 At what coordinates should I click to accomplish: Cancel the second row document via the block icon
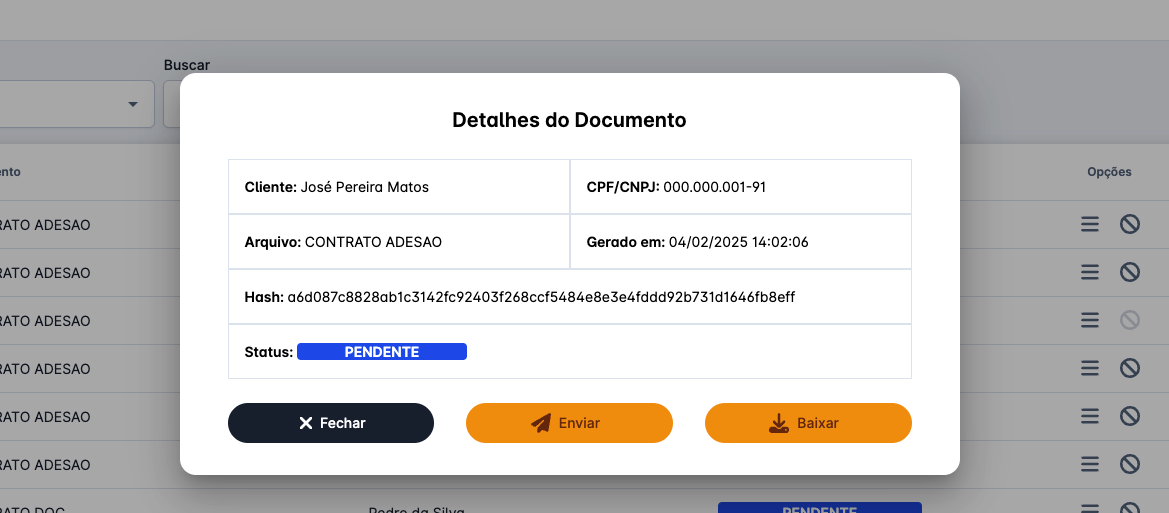(x=1130, y=273)
